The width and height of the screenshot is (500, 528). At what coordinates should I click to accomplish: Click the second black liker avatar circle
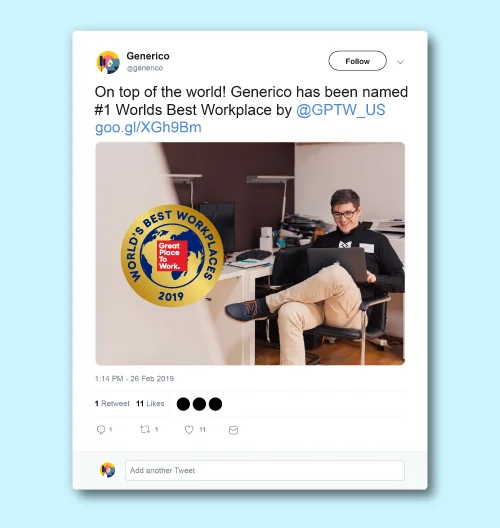[x=199, y=404]
